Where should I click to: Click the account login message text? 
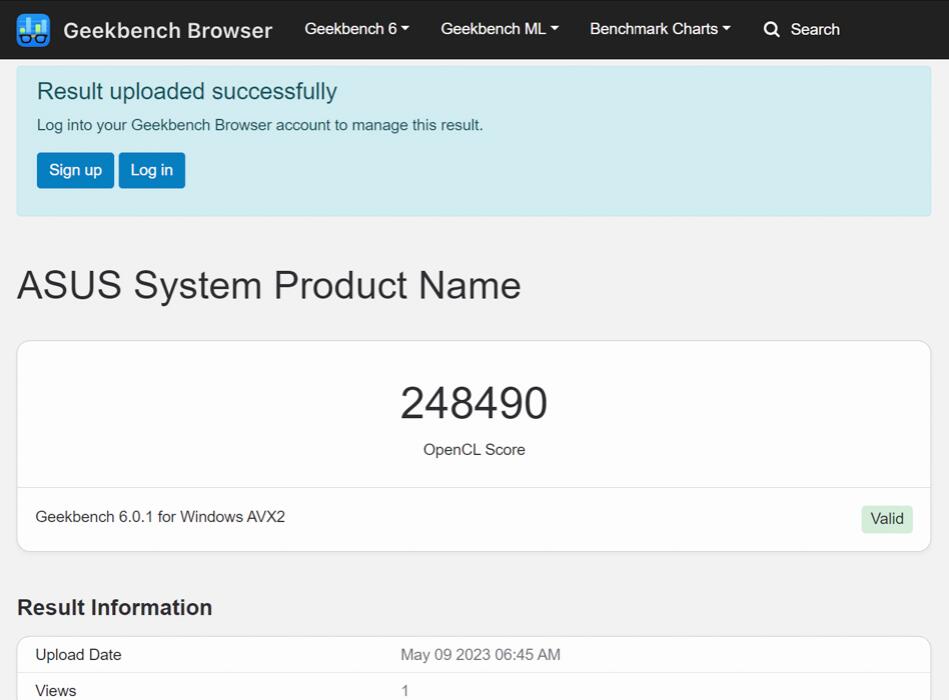click(x=259, y=125)
